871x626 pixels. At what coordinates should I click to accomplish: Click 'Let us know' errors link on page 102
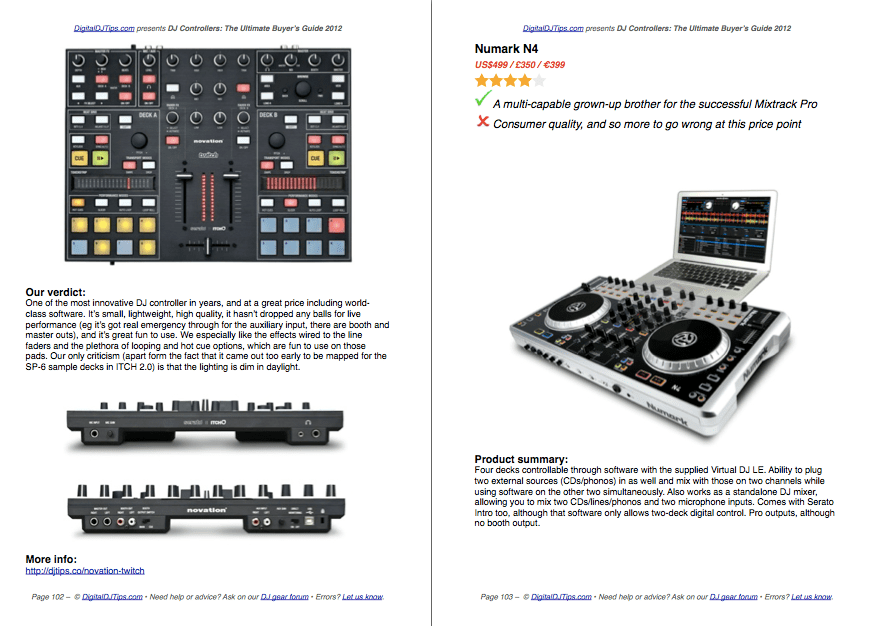coord(363,597)
